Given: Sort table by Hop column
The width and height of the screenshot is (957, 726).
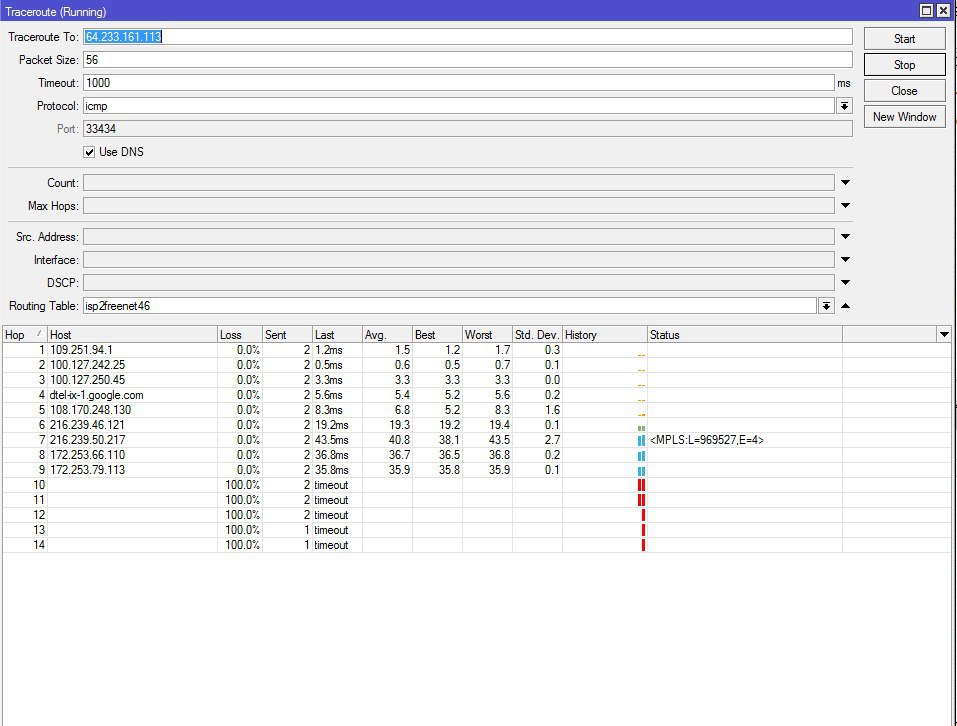Looking at the screenshot, I should 24,334.
